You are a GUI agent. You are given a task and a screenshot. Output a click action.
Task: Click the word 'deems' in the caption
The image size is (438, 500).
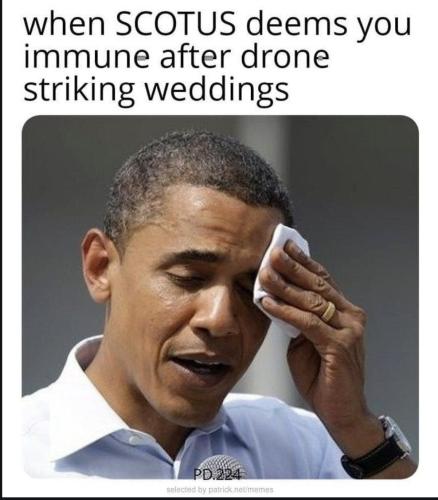click(298, 24)
